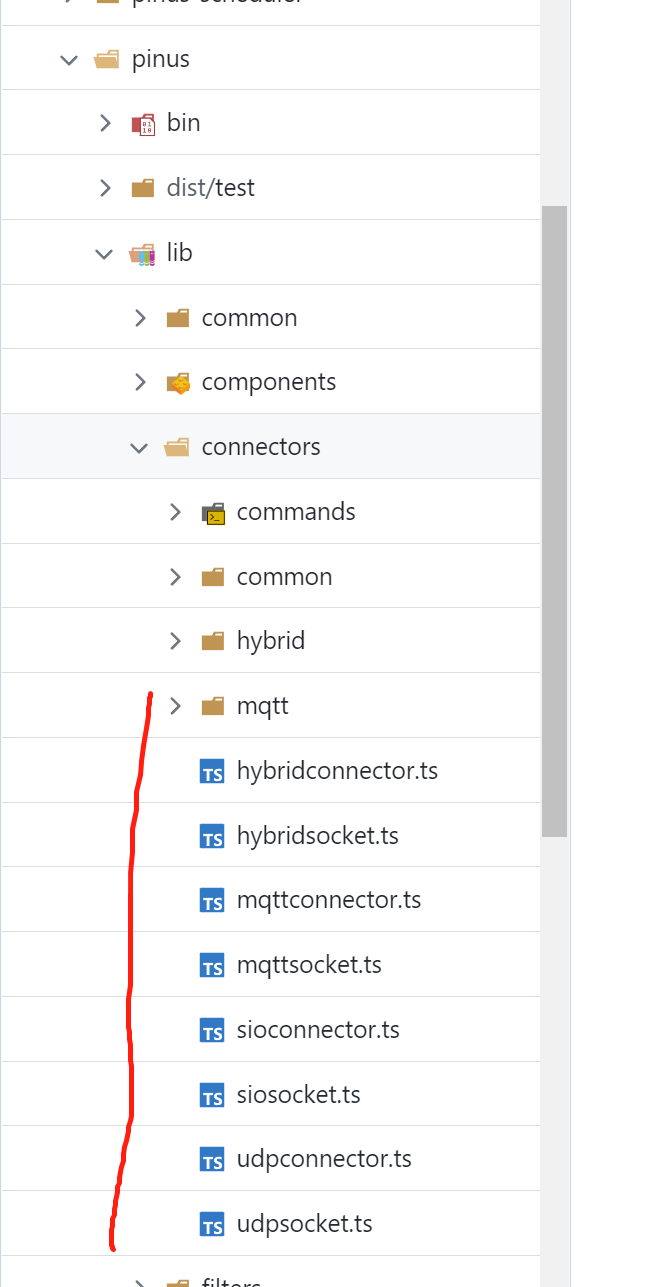Collapse the pinus folder

68,59
